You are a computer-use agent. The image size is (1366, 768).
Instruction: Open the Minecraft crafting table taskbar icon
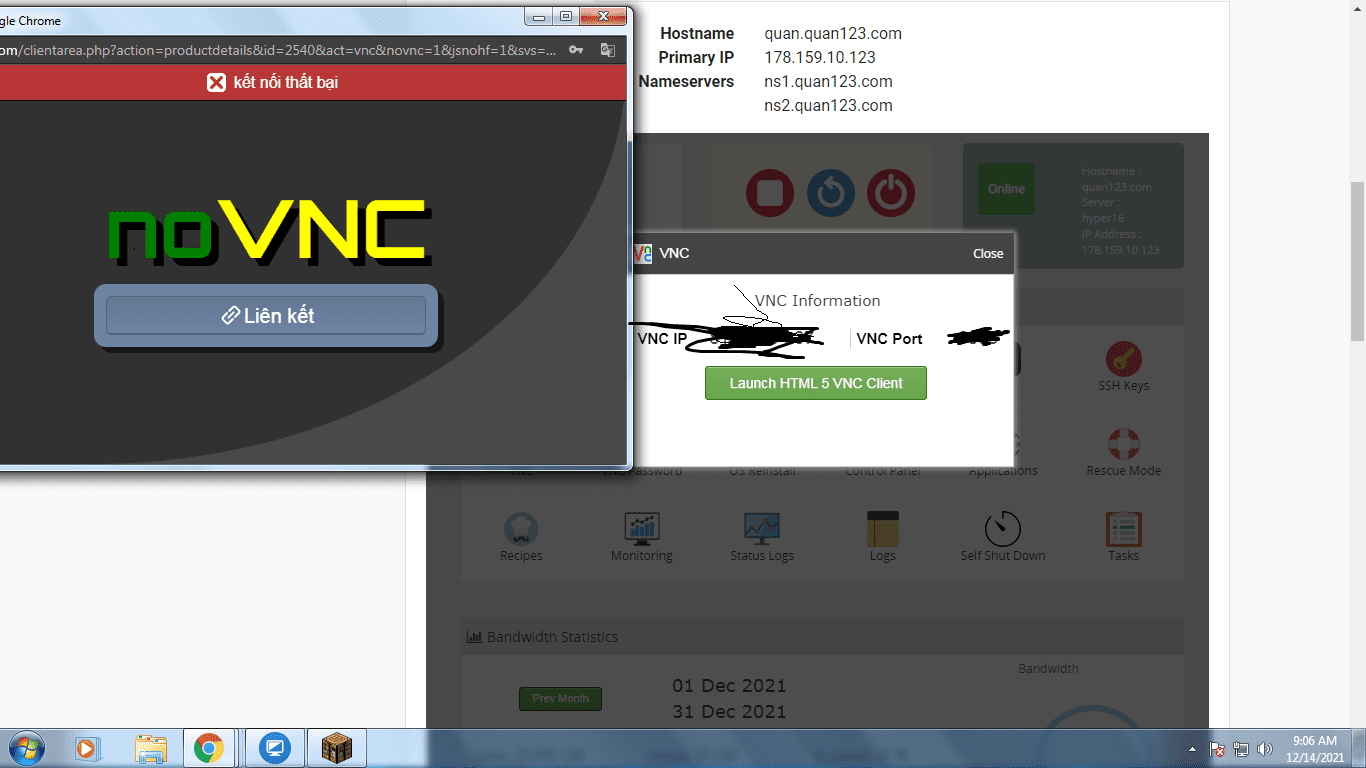[338, 748]
